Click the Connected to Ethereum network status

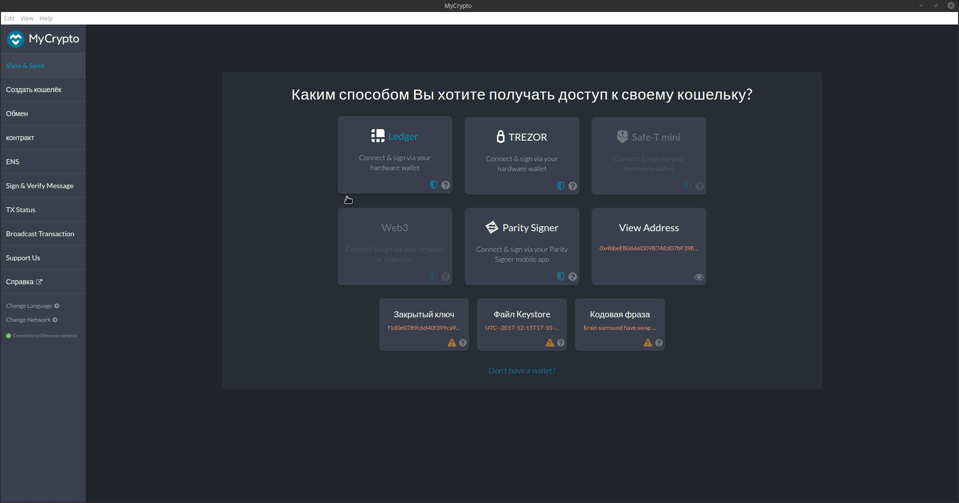[x=42, y=335]
